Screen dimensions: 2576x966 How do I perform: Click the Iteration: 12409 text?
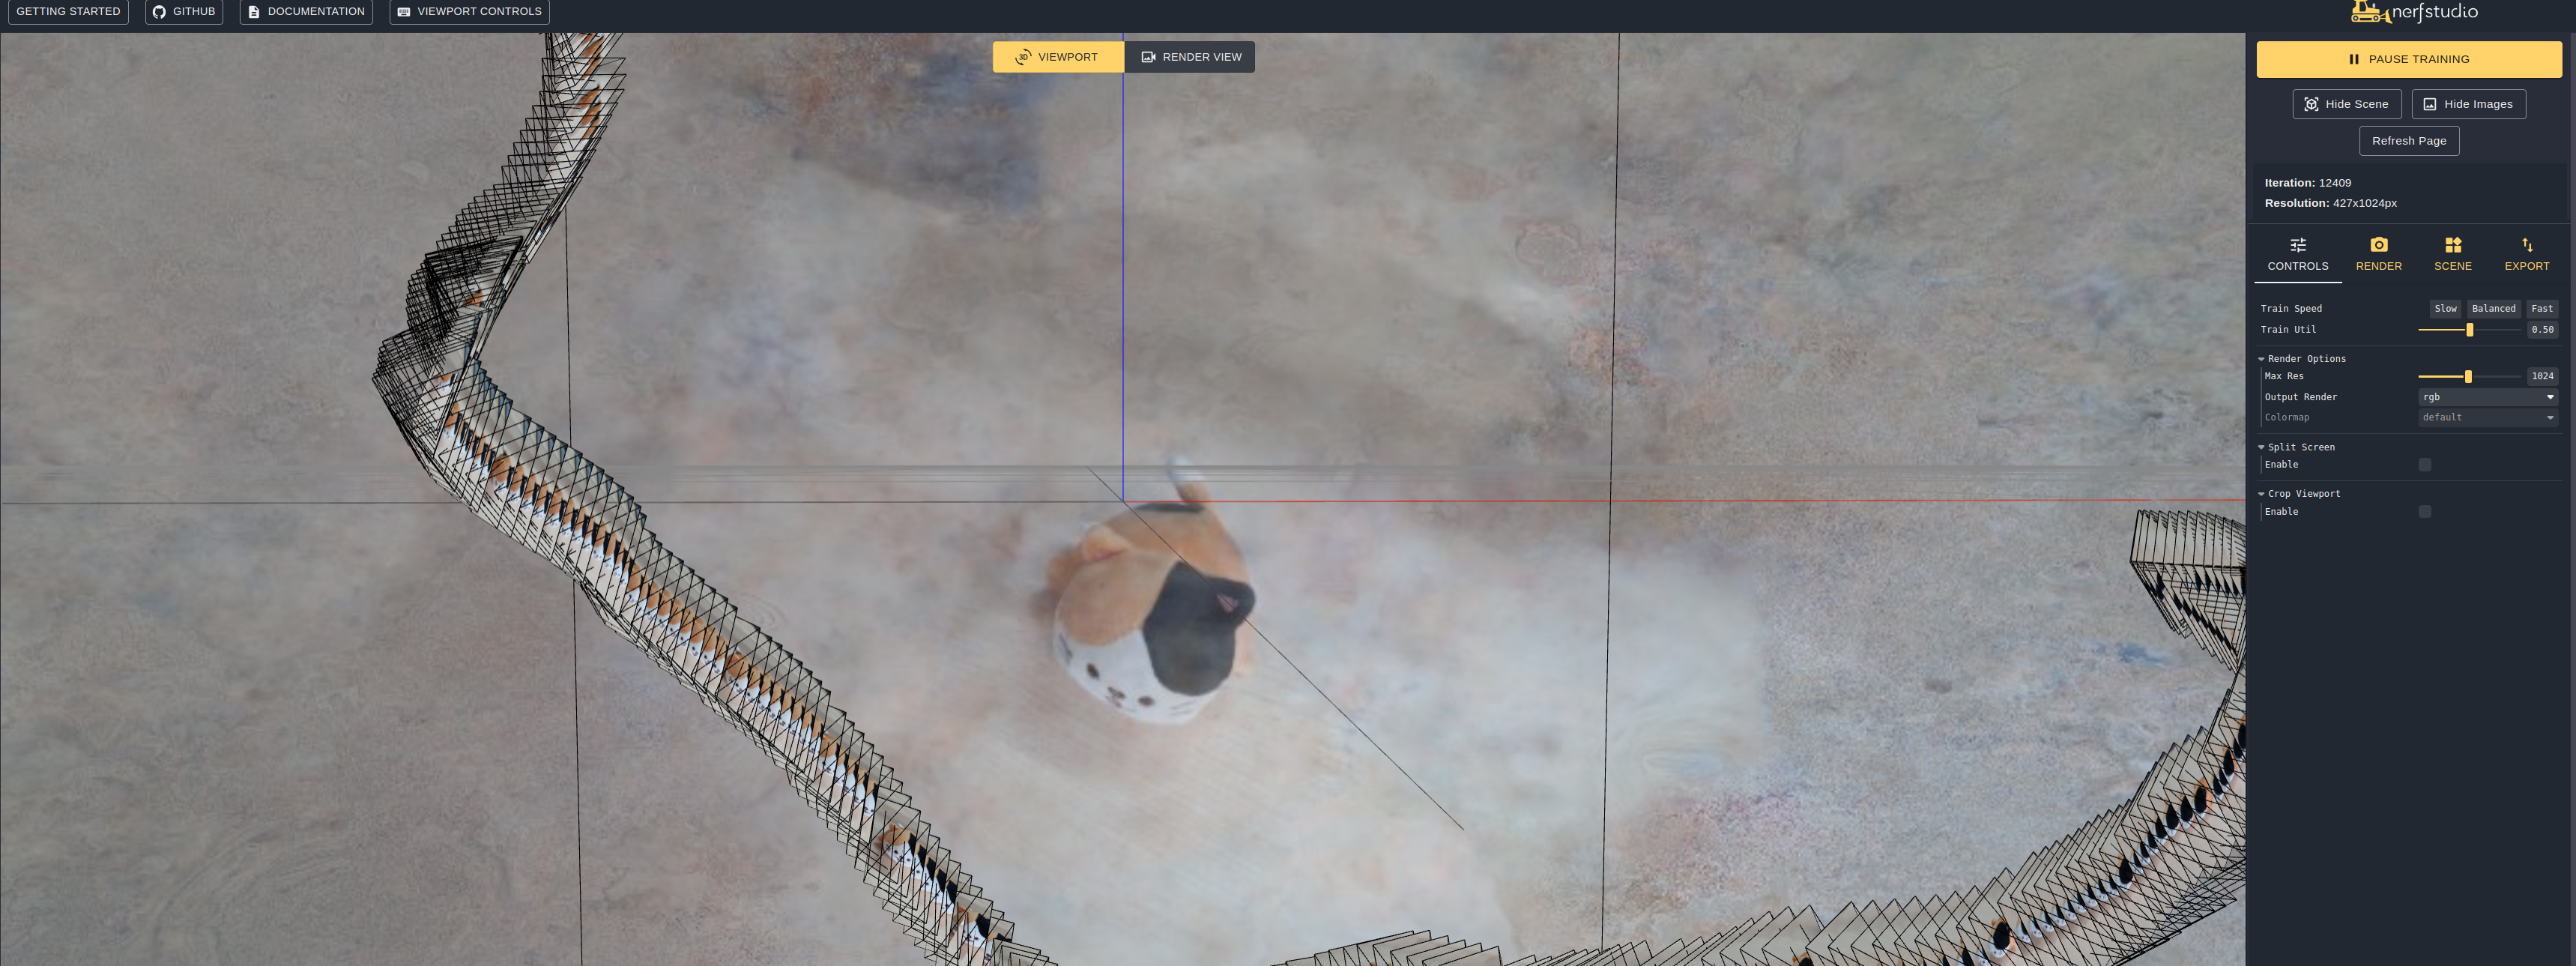coord(2307,183)
